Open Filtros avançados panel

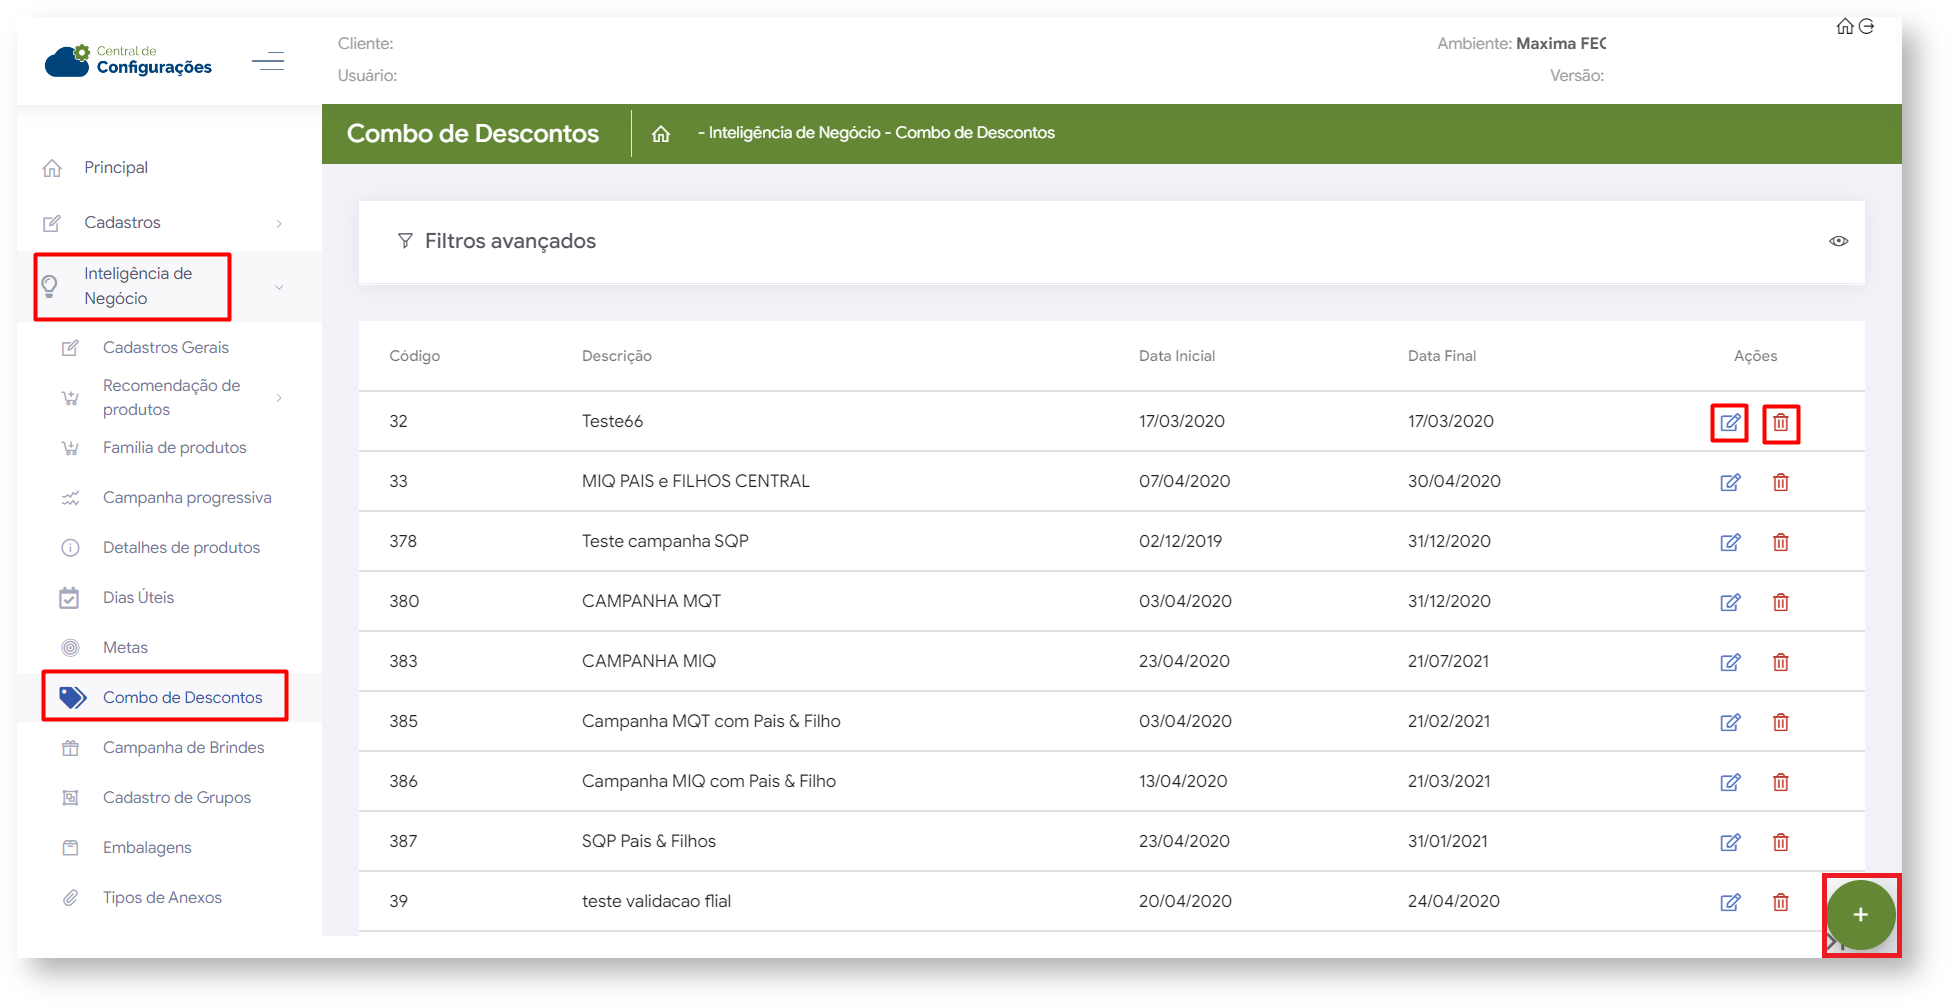coord(509,241)
